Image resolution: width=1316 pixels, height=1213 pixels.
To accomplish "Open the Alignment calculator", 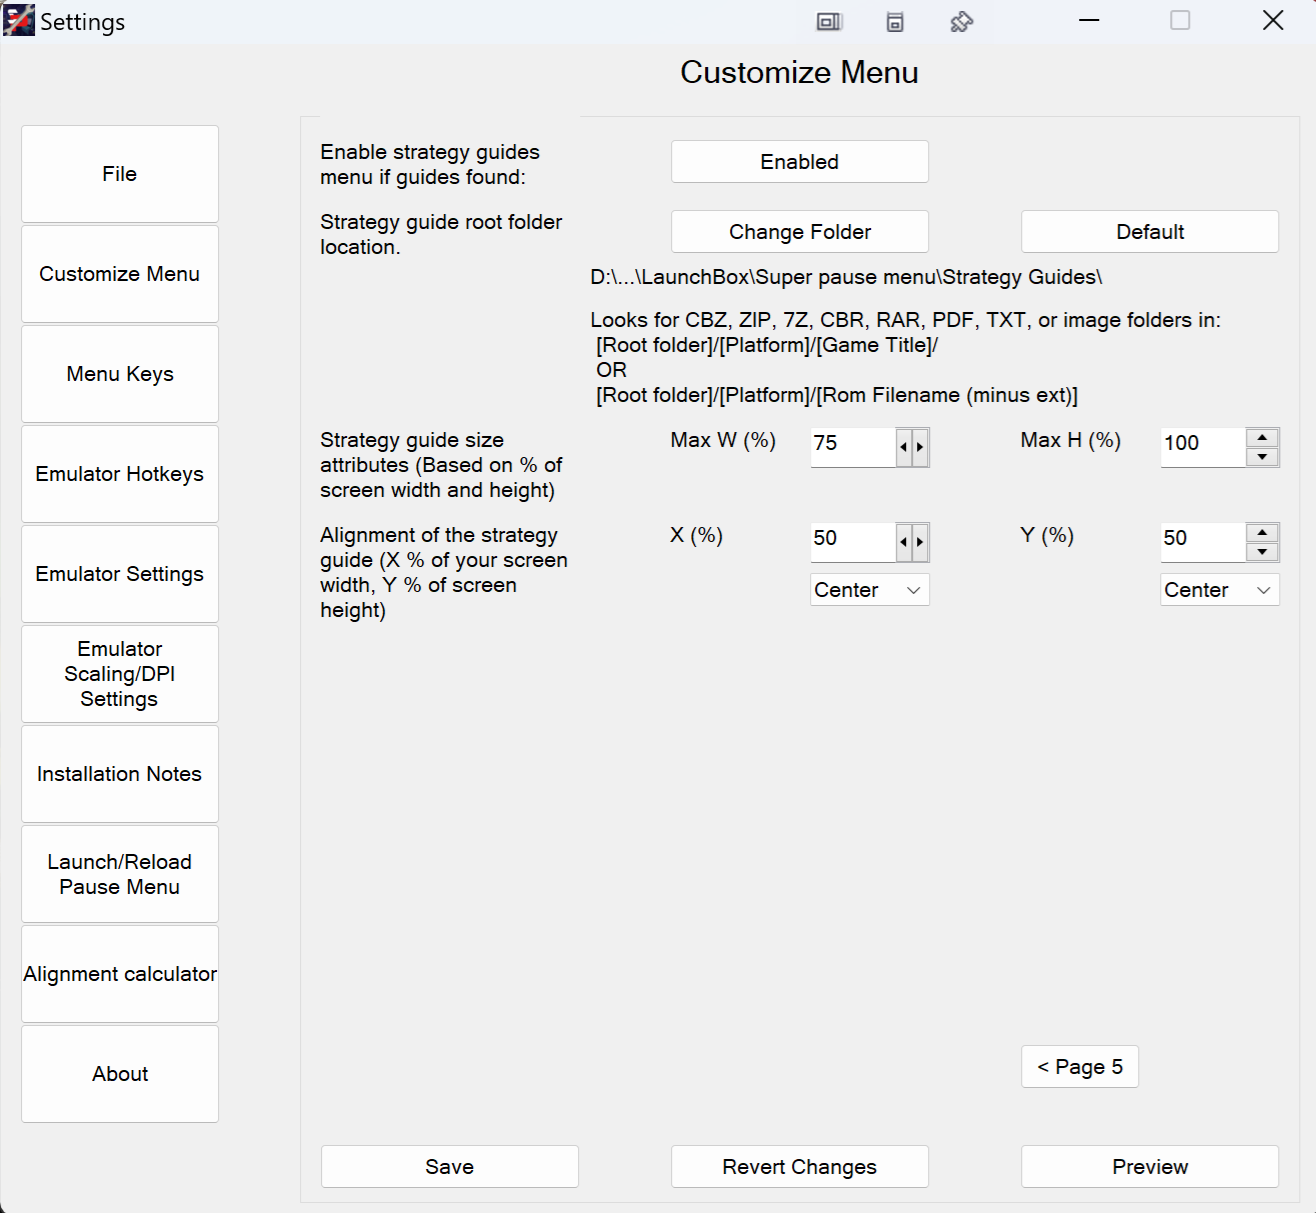I will click(120, 974).
